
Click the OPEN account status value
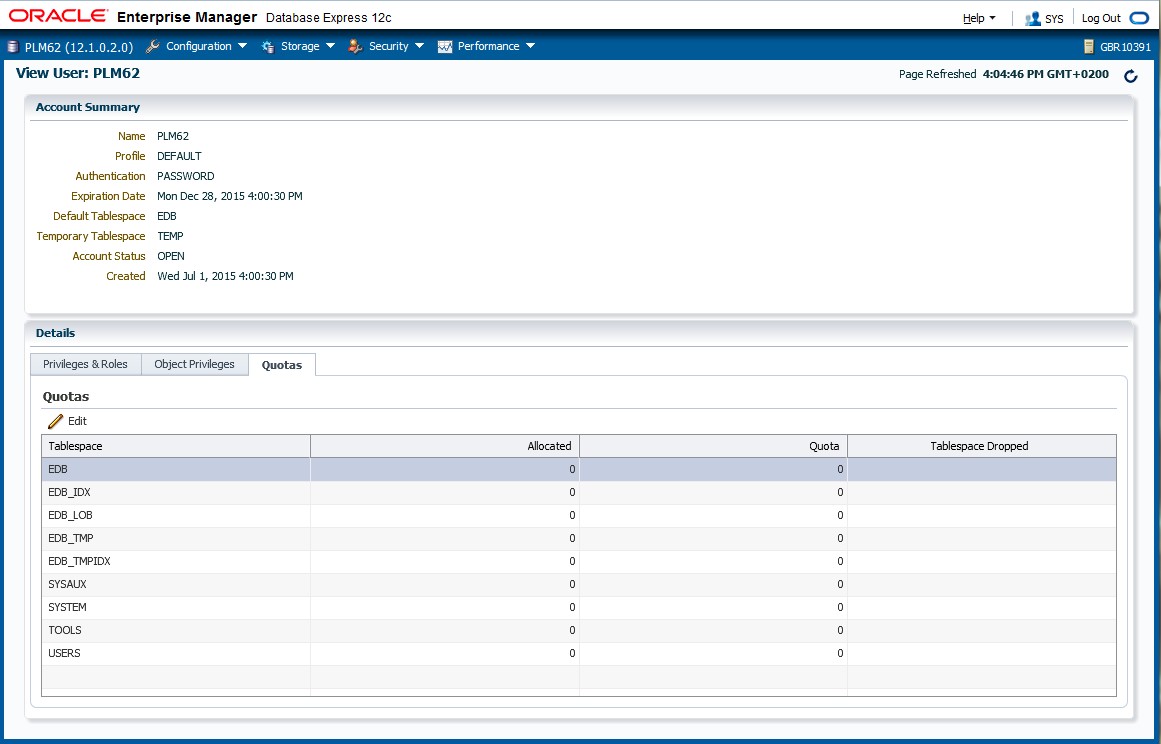click(171, 256)
